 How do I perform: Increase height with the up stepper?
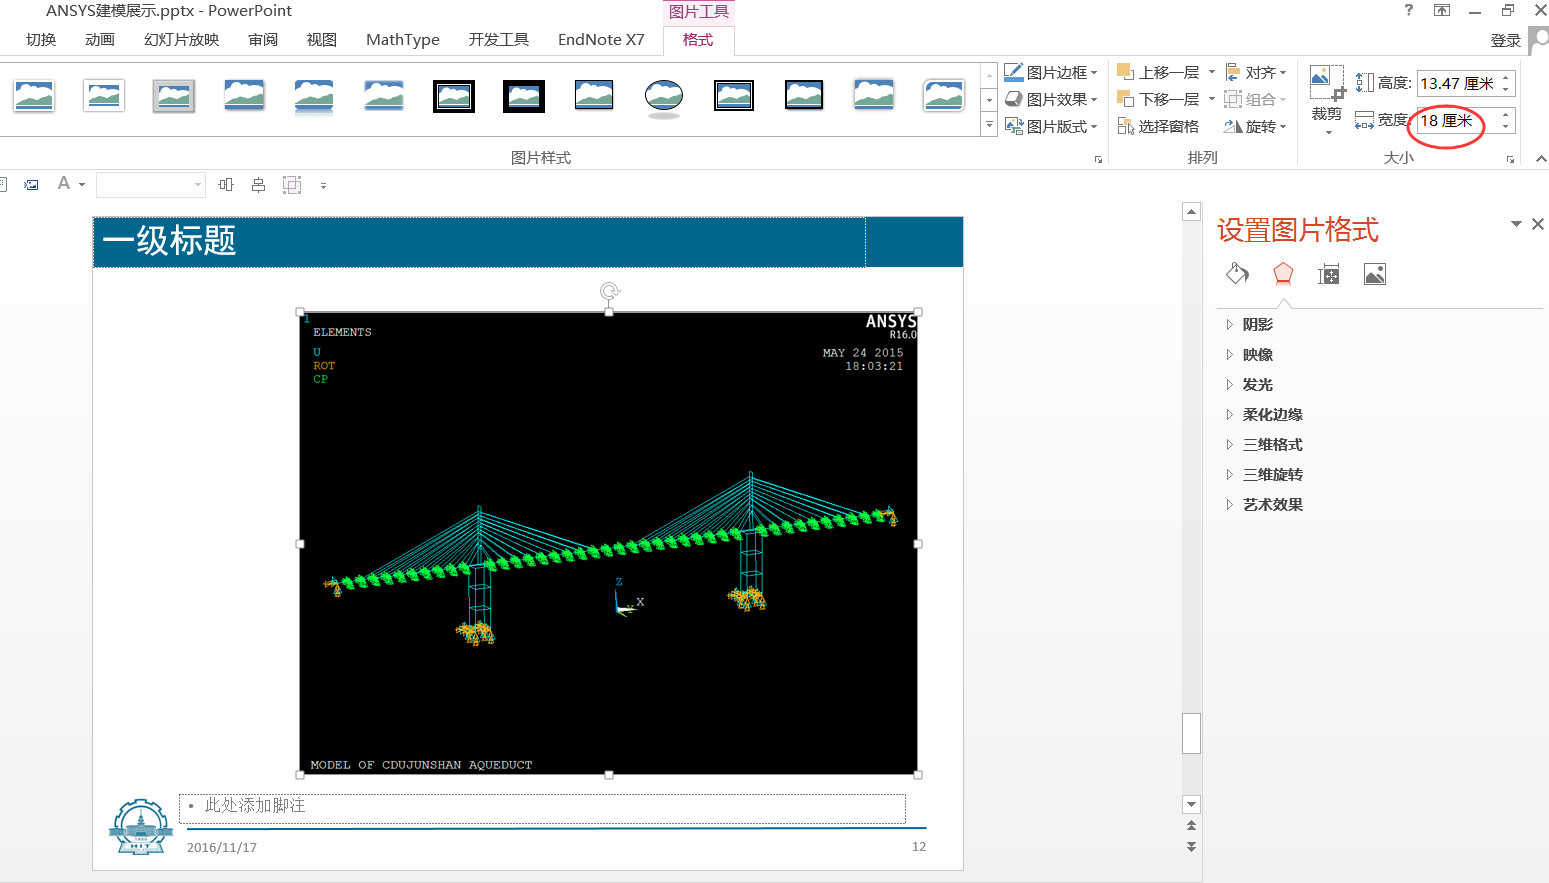click(1506, 77)
